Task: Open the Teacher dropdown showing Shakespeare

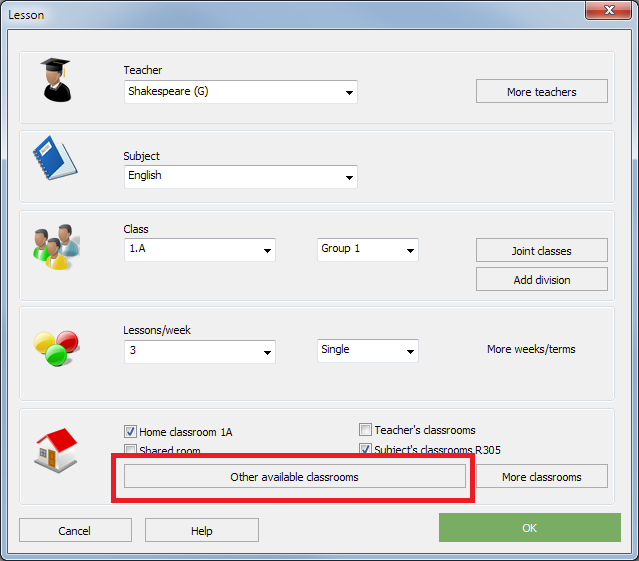Action: click(x=349, y=93)
